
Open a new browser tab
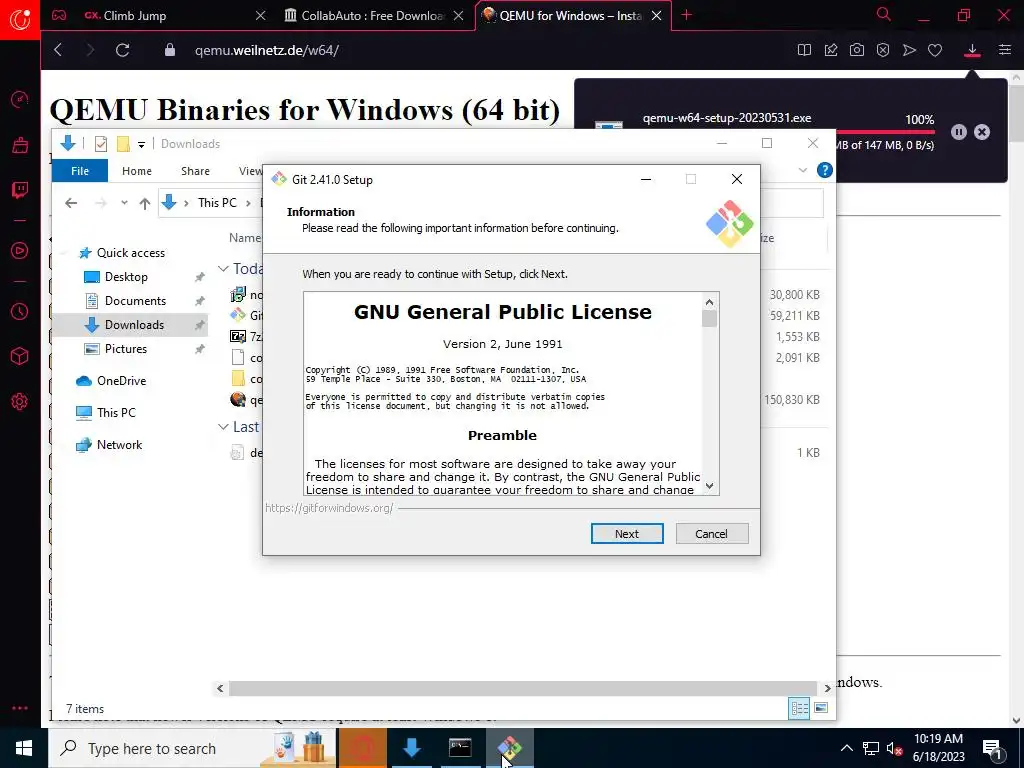(x=686, y=15)
